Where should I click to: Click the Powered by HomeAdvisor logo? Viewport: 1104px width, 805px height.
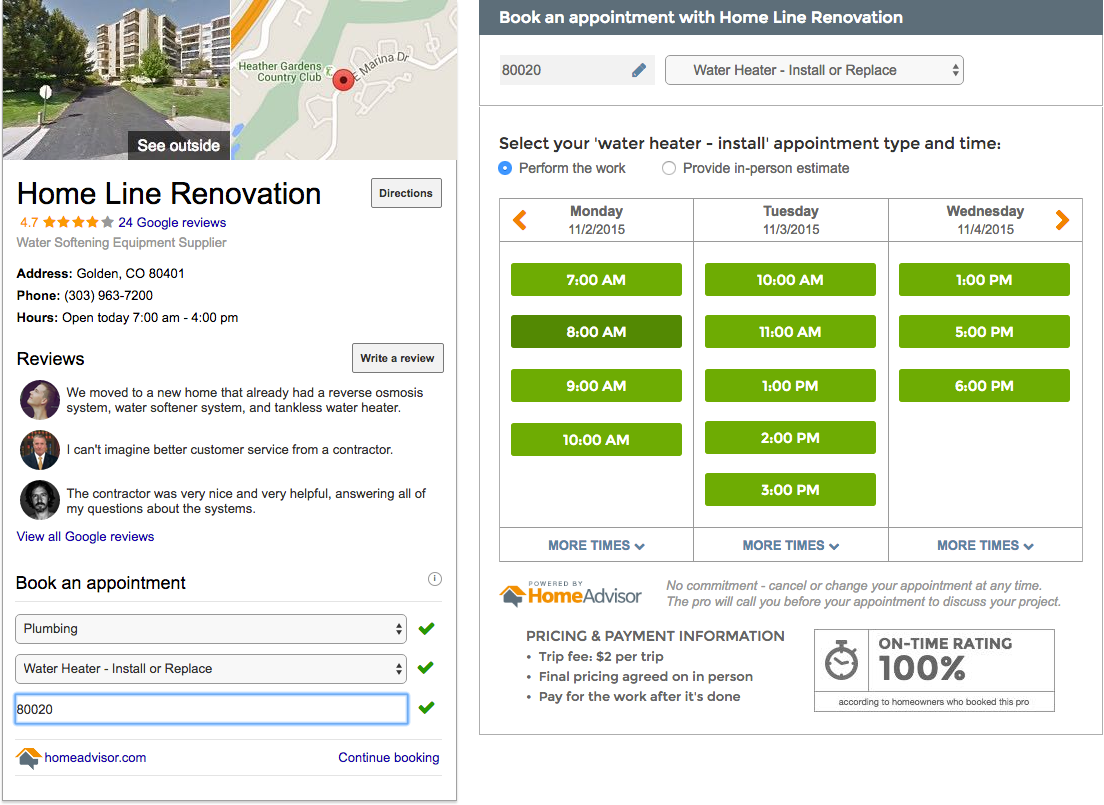[570, 594]
